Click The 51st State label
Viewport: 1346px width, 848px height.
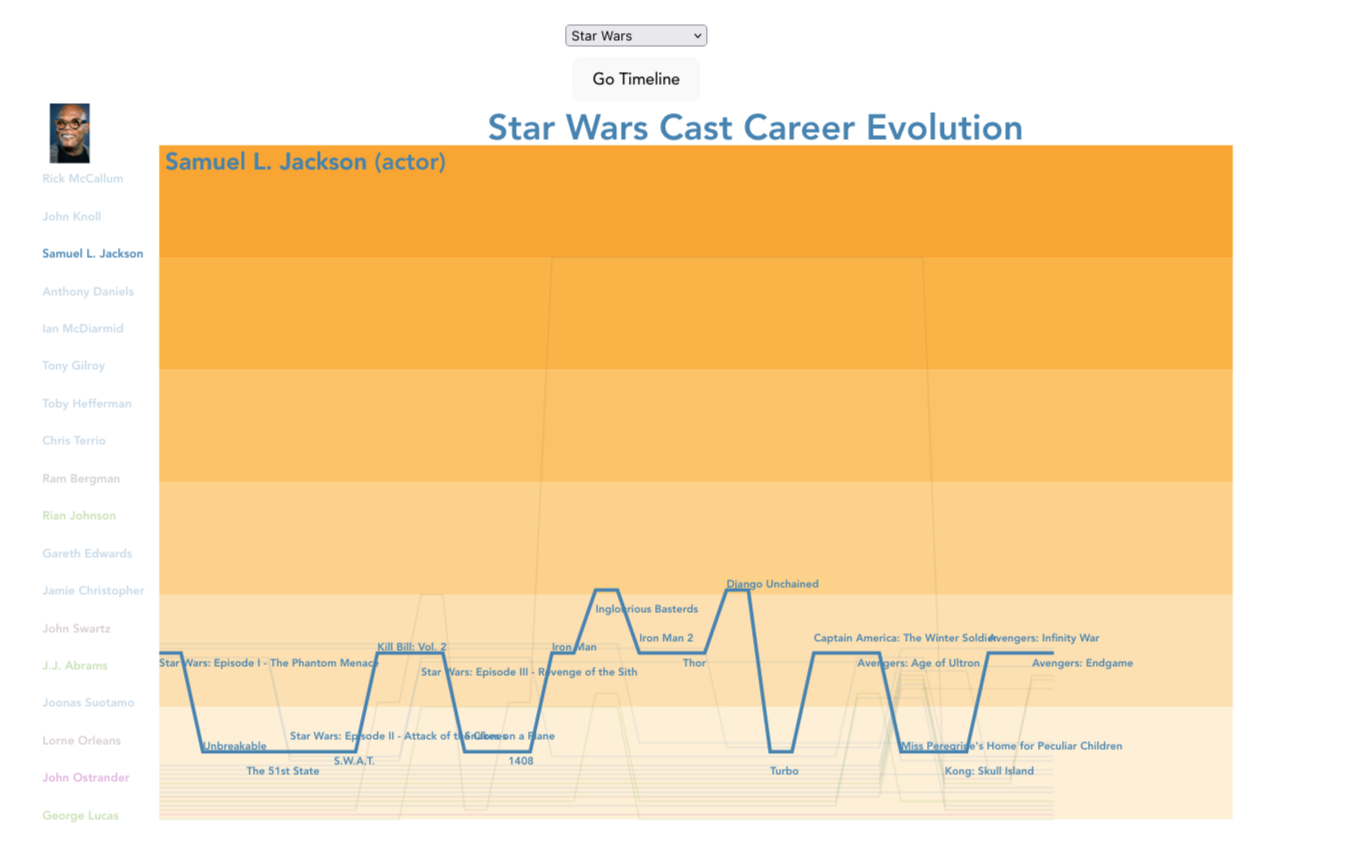283,771
